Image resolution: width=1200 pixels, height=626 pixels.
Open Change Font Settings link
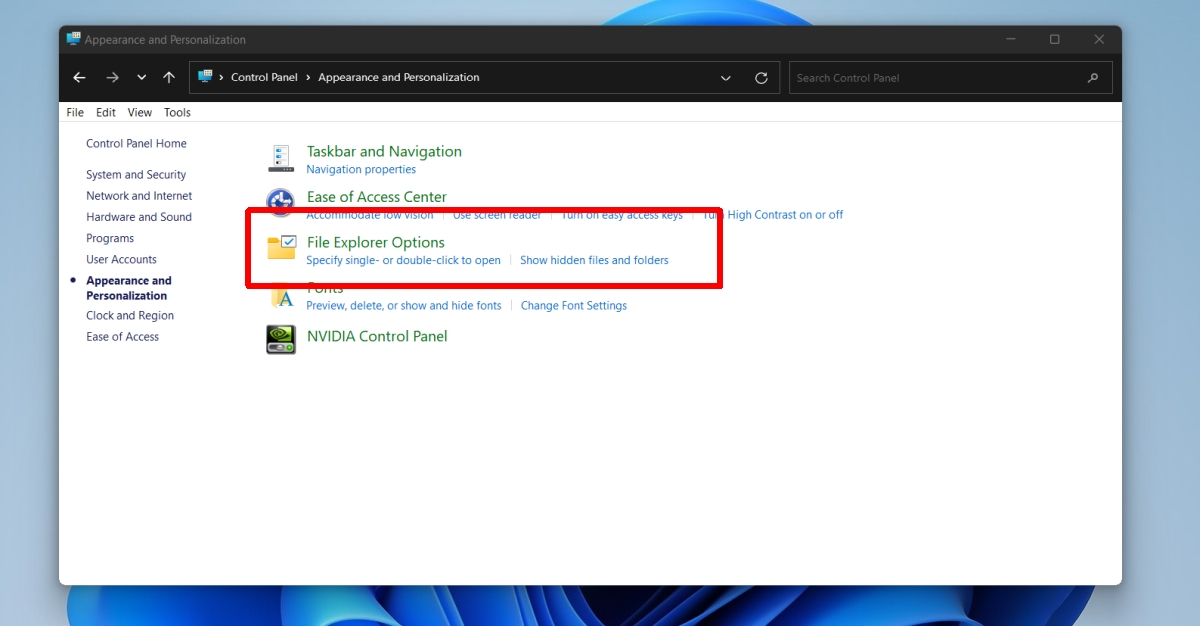(573, 306)
